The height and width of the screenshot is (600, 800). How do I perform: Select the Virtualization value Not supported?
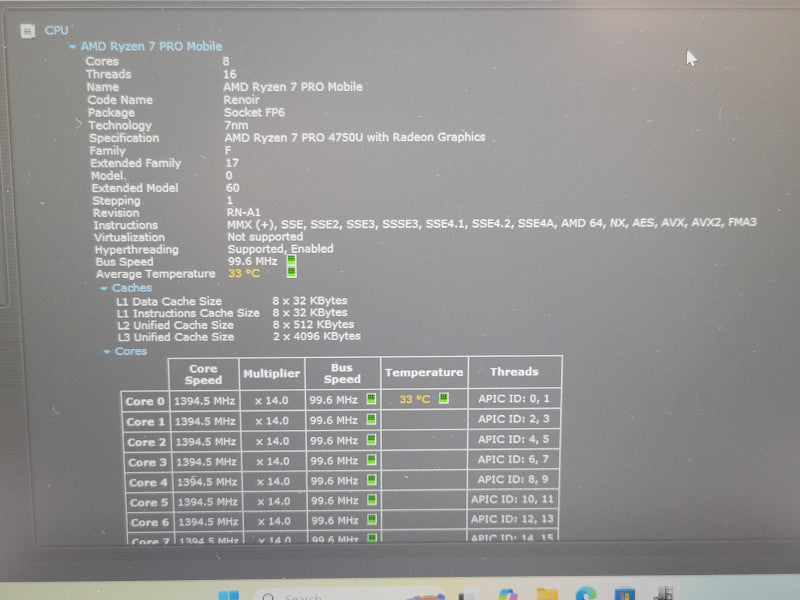click(x=265, y=237)
